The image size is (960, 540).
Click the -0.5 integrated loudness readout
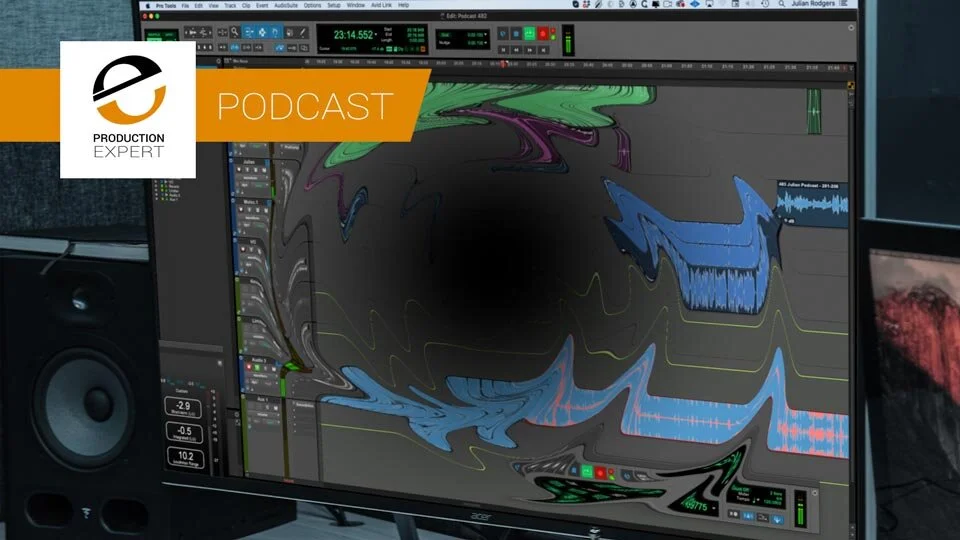[184, 432]
